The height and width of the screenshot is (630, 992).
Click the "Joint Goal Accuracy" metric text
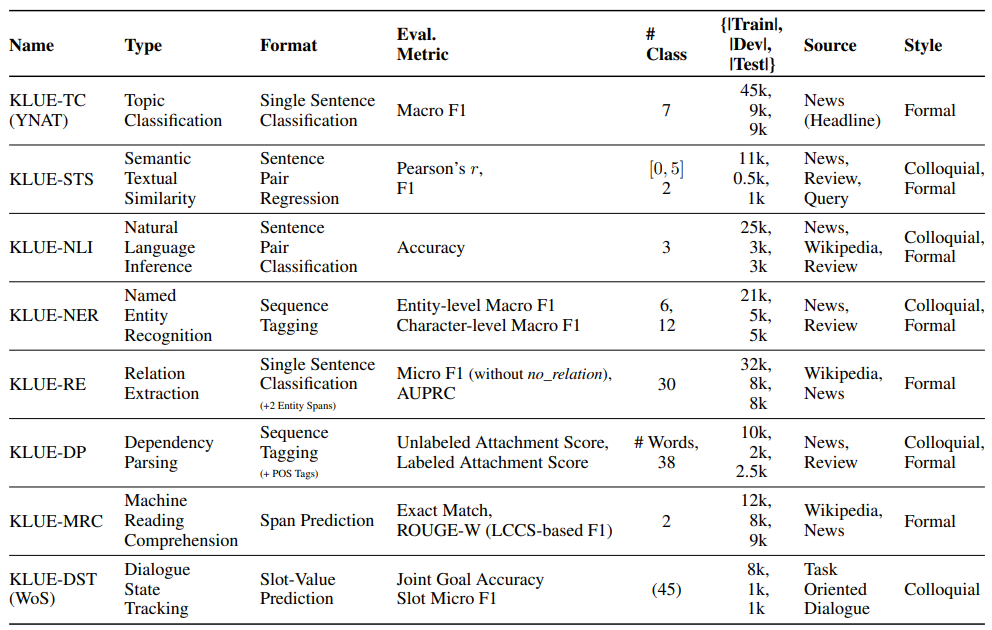coord(470,580)
